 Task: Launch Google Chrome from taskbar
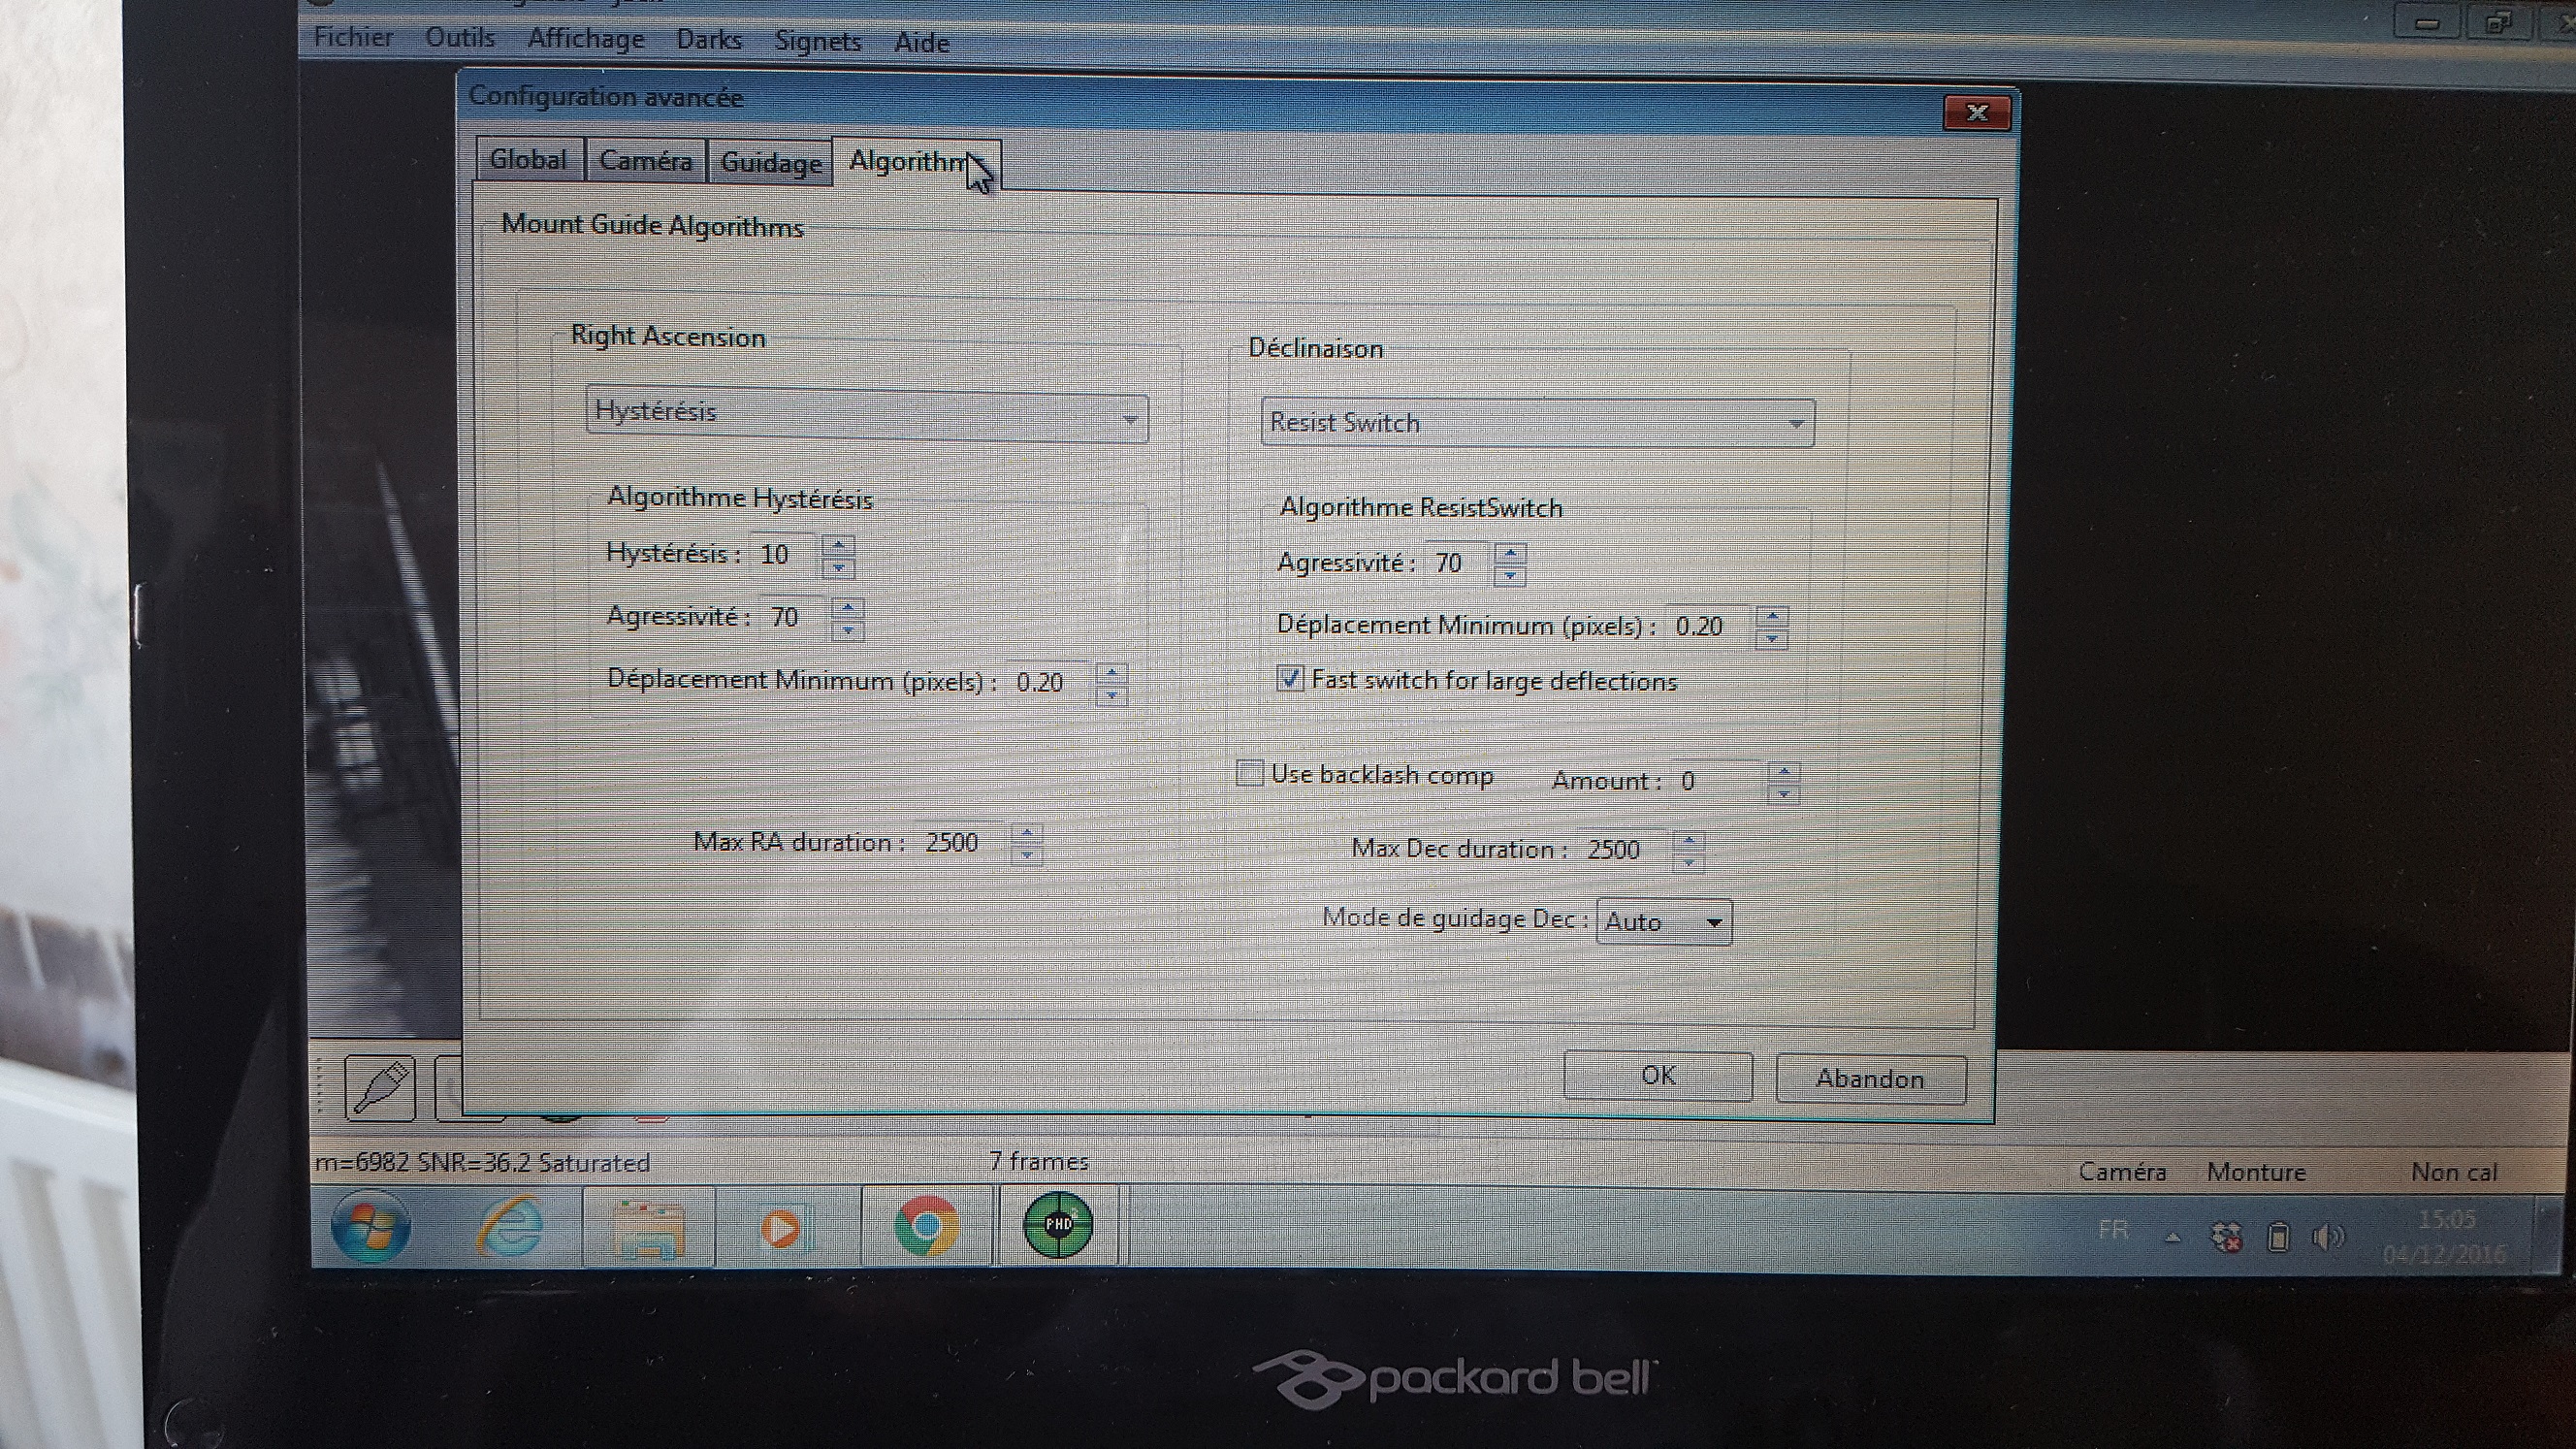pyautogui.click(x=926, y=1225)
